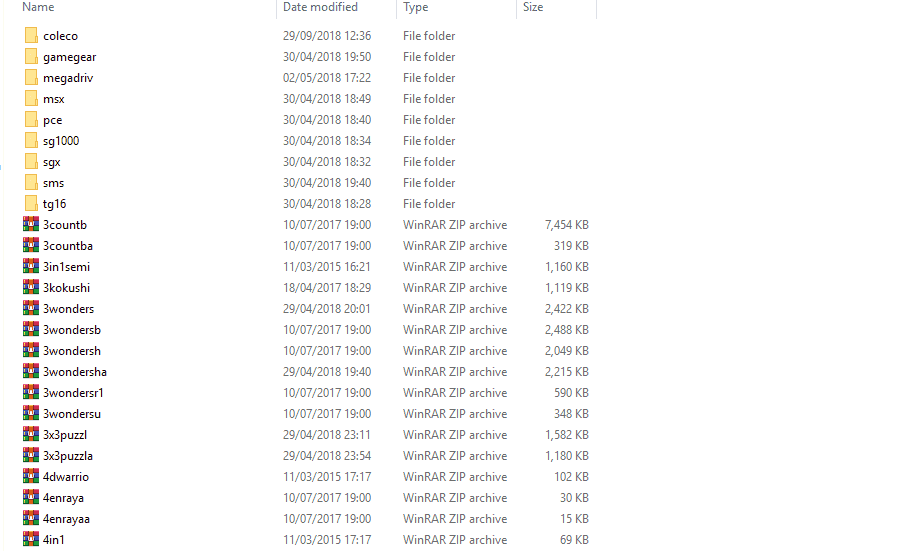Select the 3countb WinRAR archive icon
Image resolution: width=897 pixels, height=551 pixels.
pyautogui.click(x=31, y=224)
